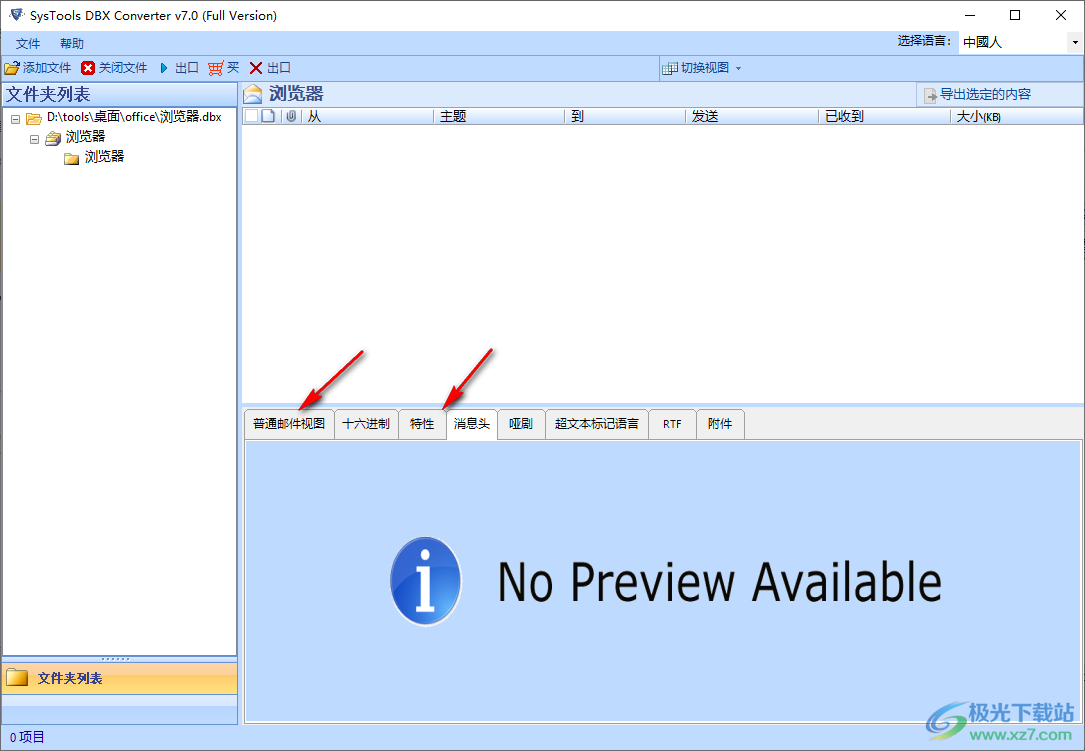Click the 添加文件 add file icon
This screenshot has width=1085, height=751.
(13, 67)
